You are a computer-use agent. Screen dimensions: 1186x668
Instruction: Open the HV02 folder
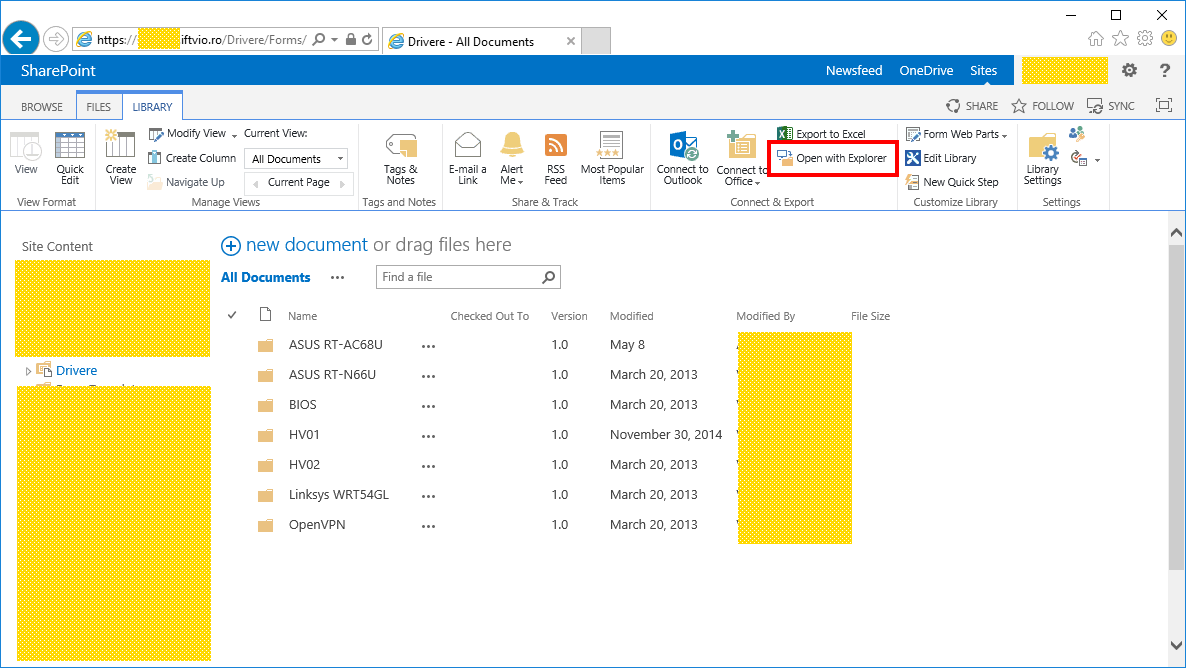[304, 464]
